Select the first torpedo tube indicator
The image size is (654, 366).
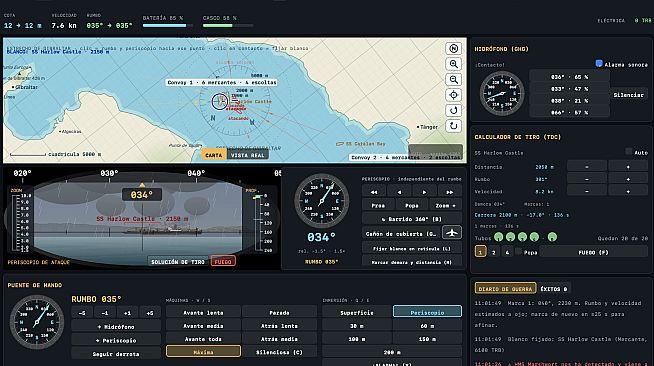(498, 237)
